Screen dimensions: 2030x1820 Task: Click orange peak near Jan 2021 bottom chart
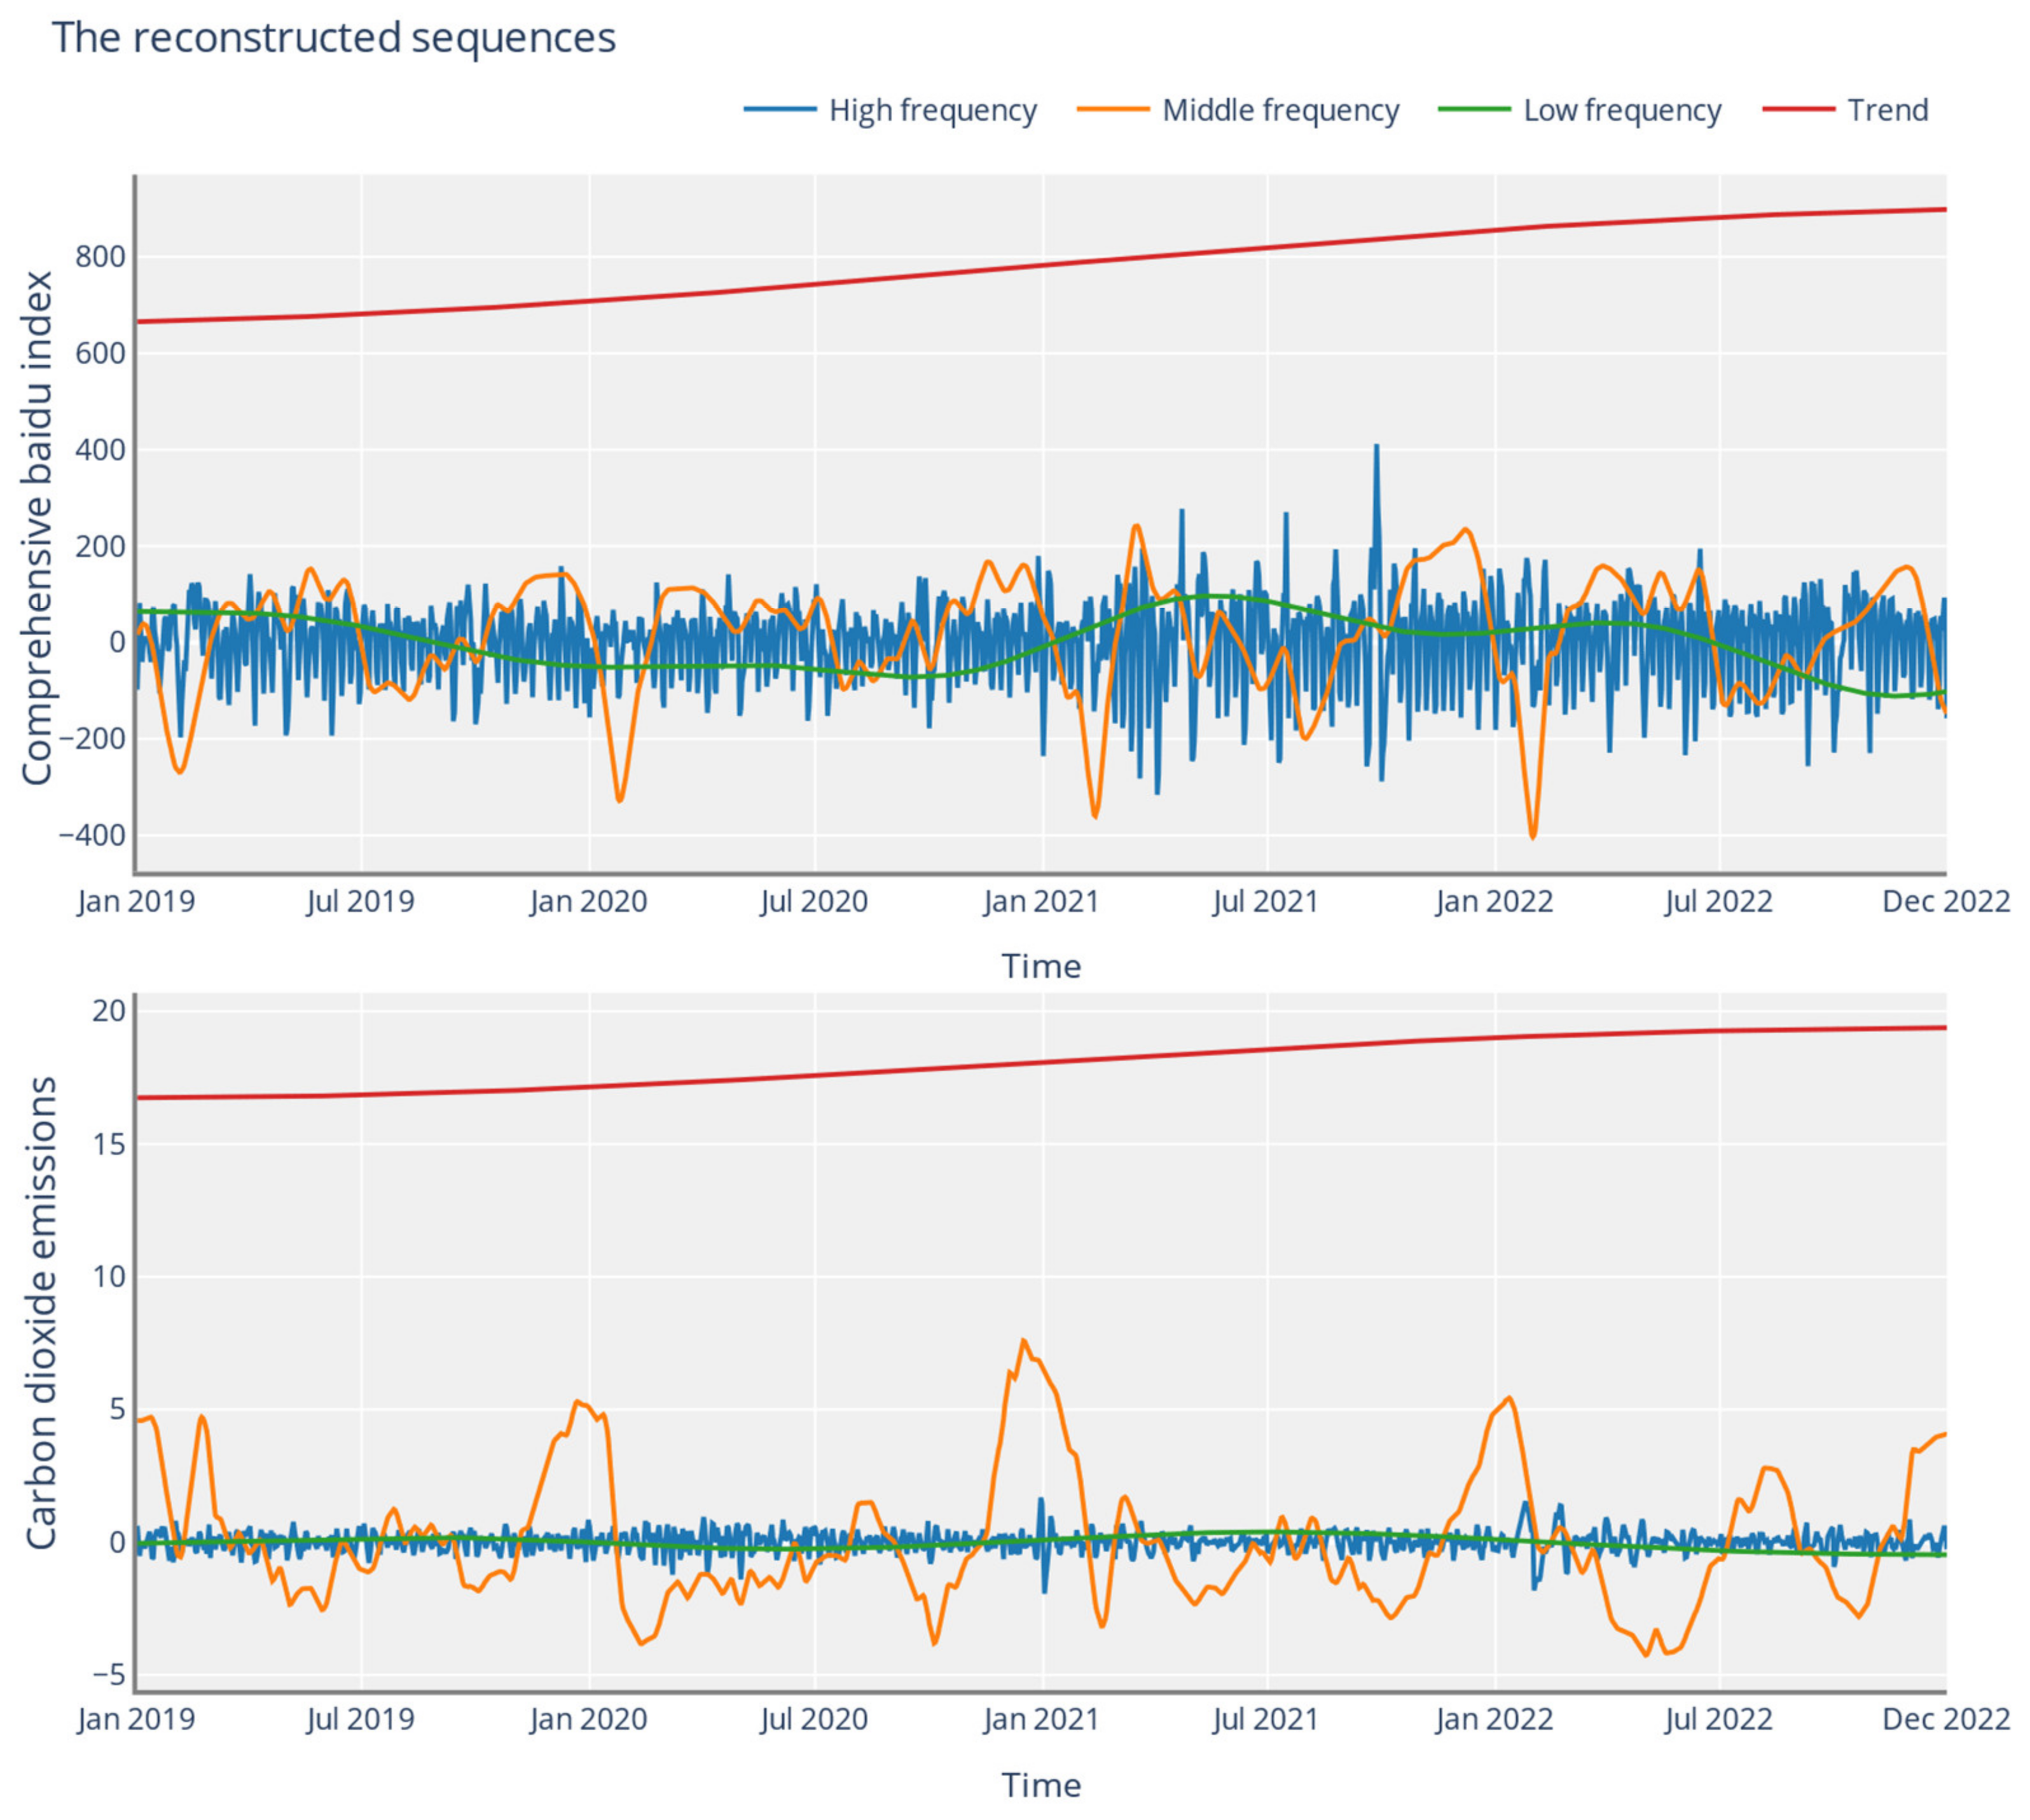(1022, 1342)
